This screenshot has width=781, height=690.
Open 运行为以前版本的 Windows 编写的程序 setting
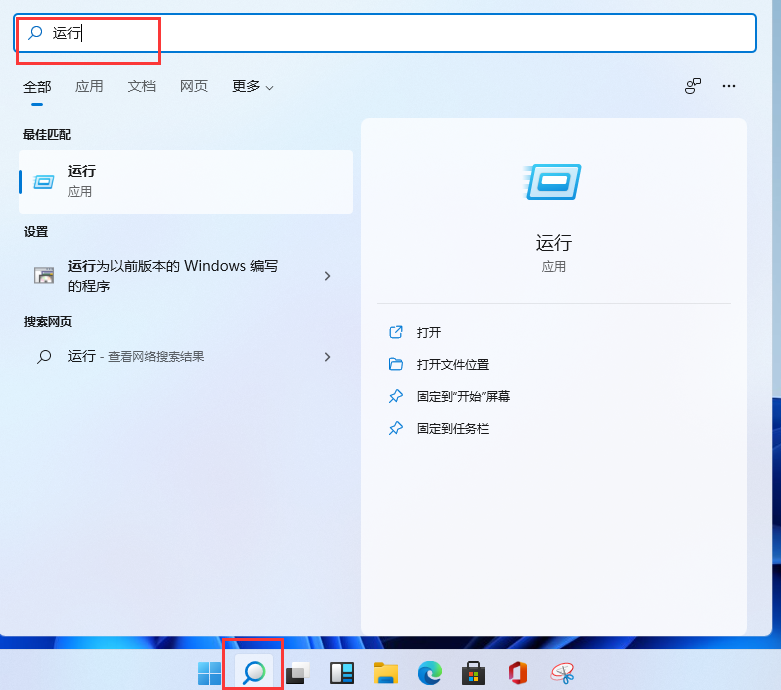186,276
